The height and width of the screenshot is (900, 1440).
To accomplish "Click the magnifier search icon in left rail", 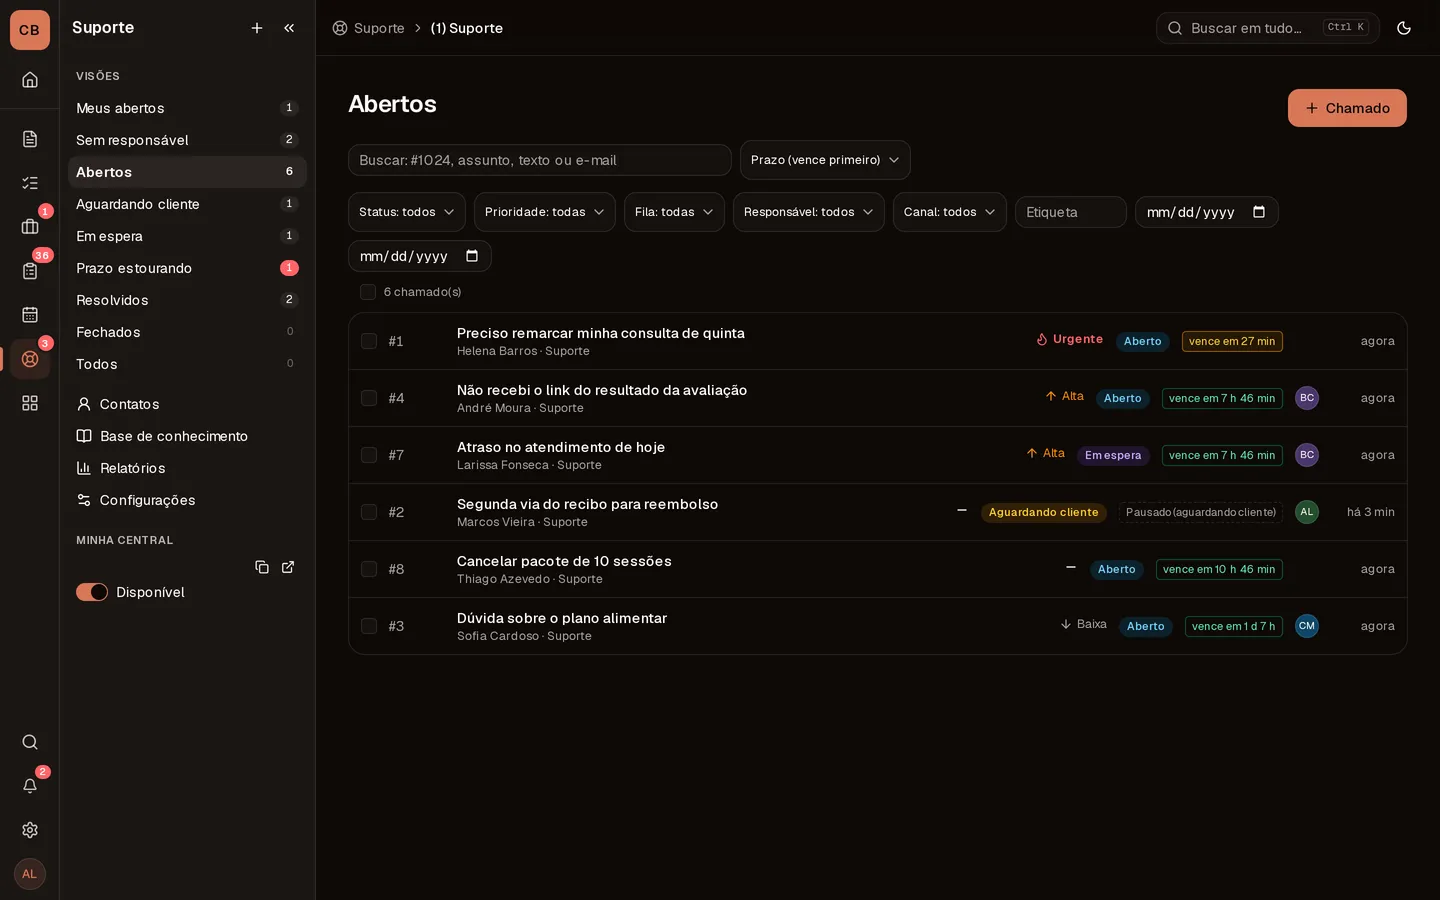I will (30, 742).
